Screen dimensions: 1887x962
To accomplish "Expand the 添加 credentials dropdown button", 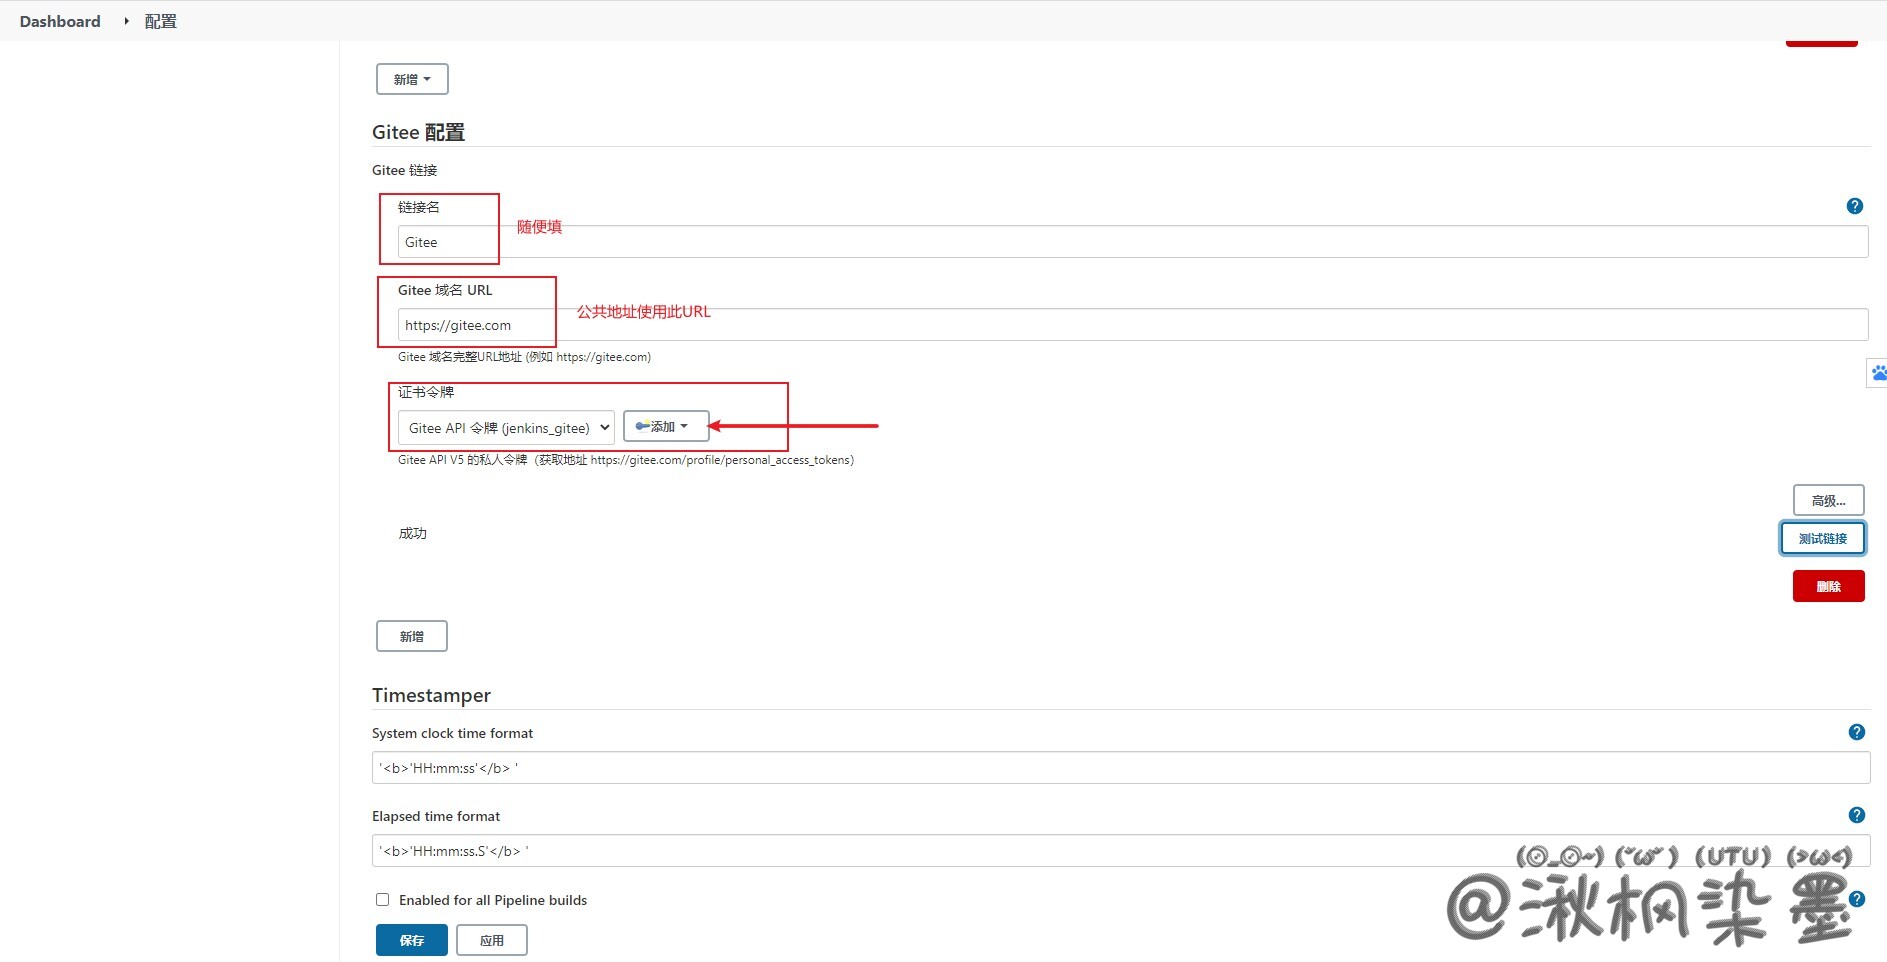I will pyautogui.click(x=666, y=427).
